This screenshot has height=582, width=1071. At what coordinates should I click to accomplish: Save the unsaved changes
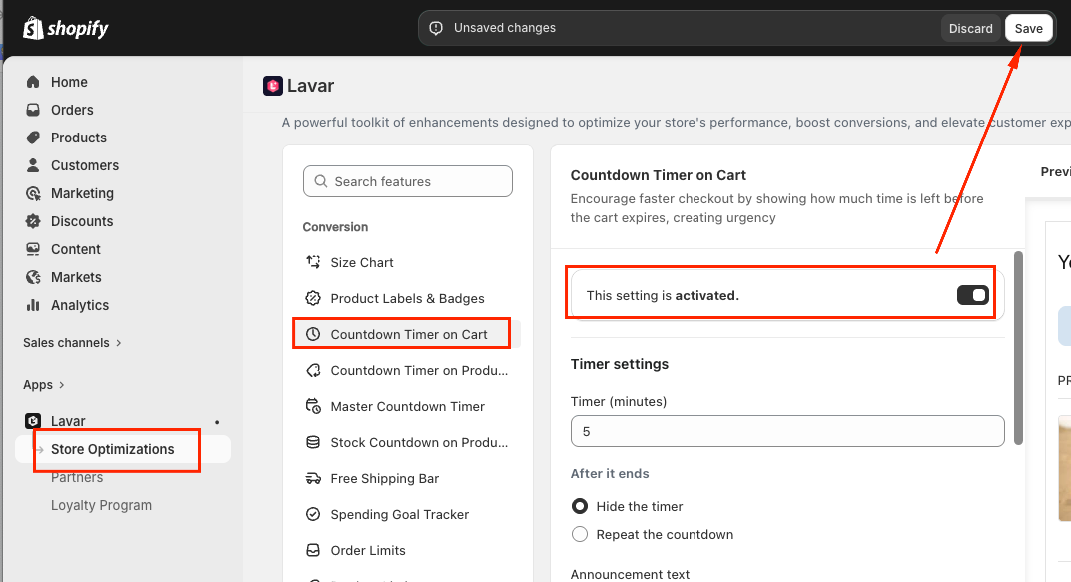click(1028, 29)
